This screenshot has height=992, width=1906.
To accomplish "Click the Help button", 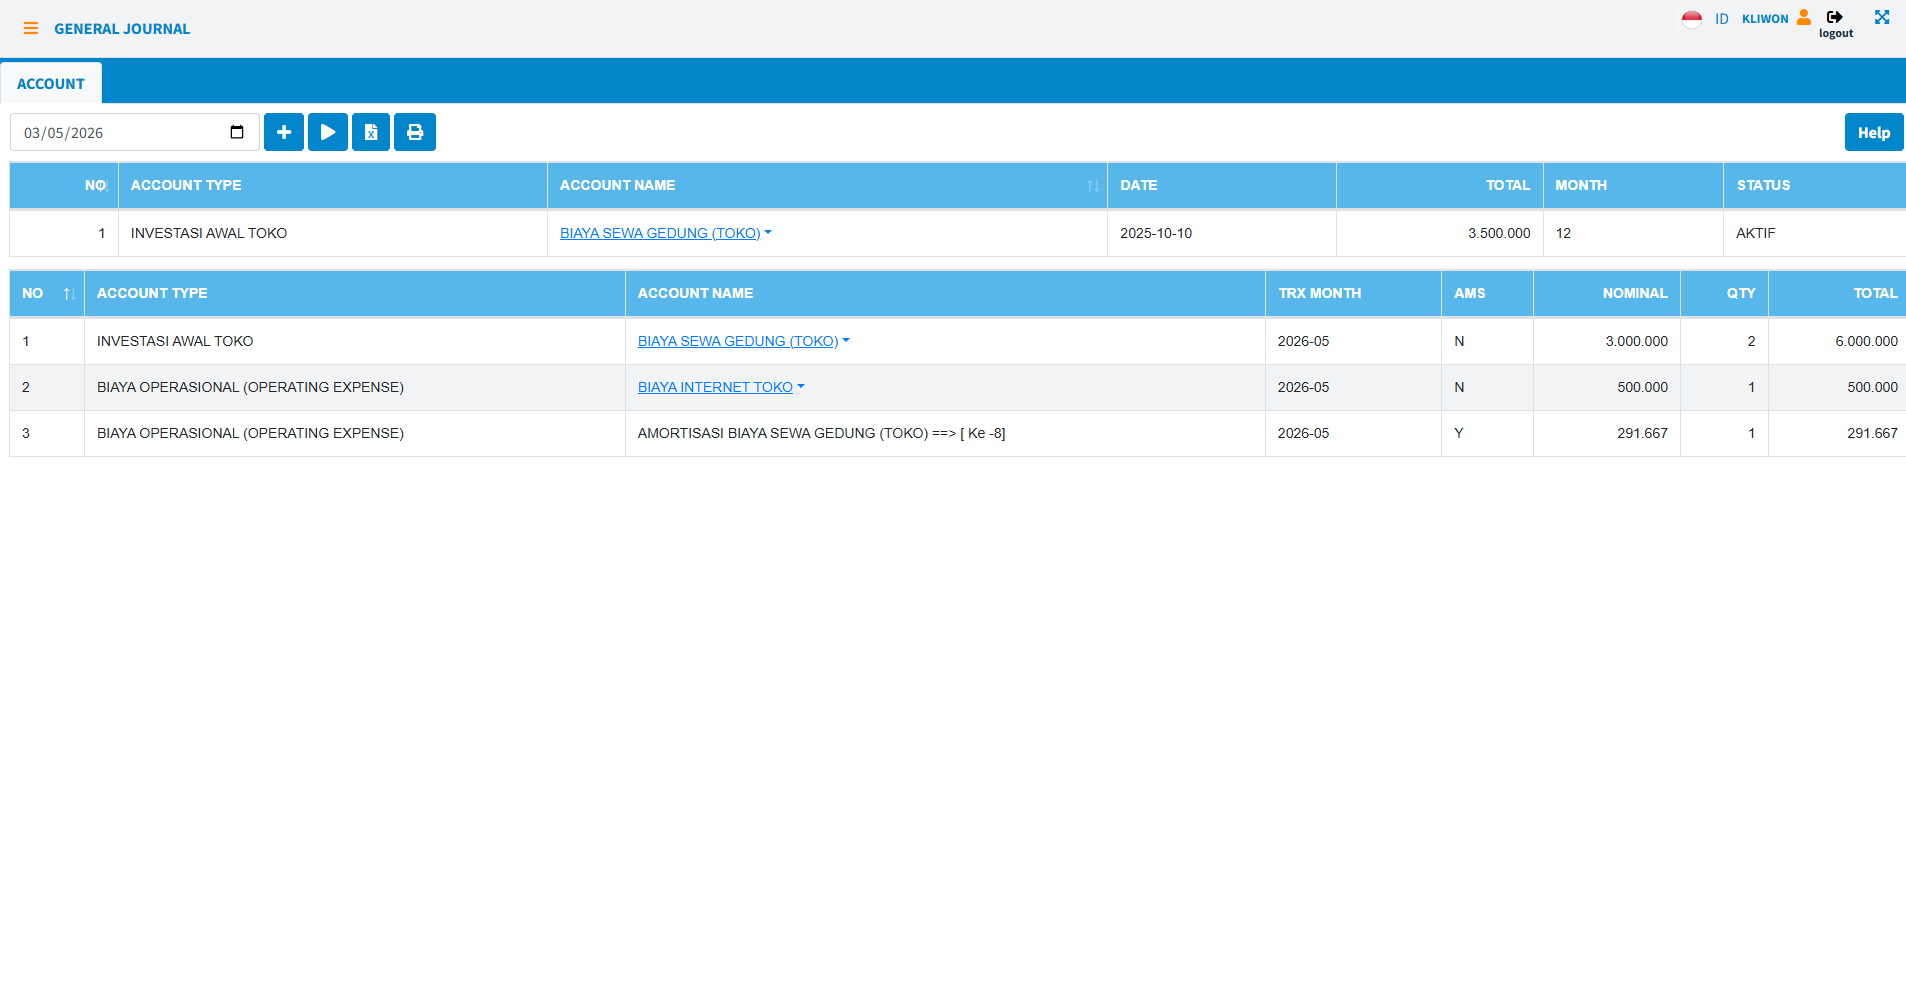I will 1874,132.
